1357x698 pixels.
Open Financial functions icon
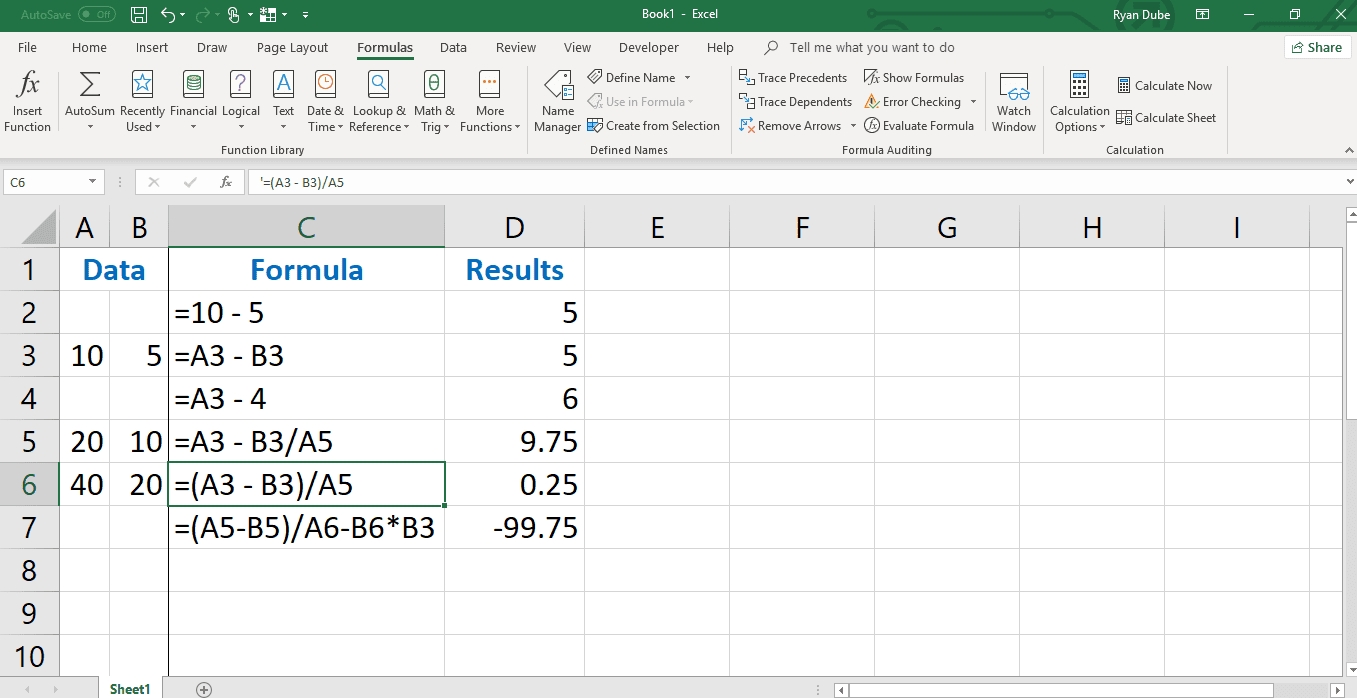pos(194,84)
